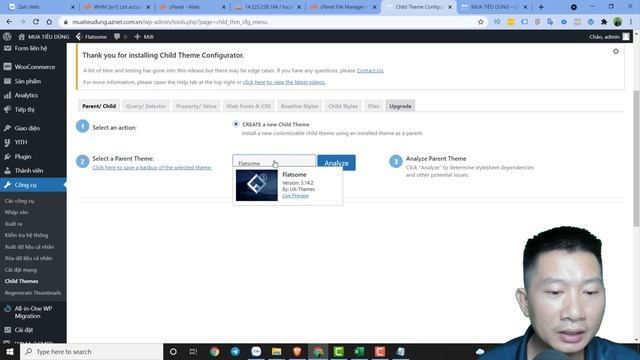Open Child Themes submenu item
This screenshot has height=360, width=640.
pyautogui.click(x=21, y=281)
